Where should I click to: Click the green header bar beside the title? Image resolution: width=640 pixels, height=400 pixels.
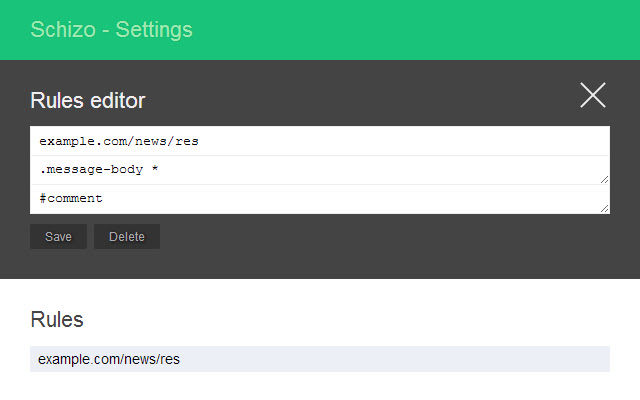click(x=420, y=30)
